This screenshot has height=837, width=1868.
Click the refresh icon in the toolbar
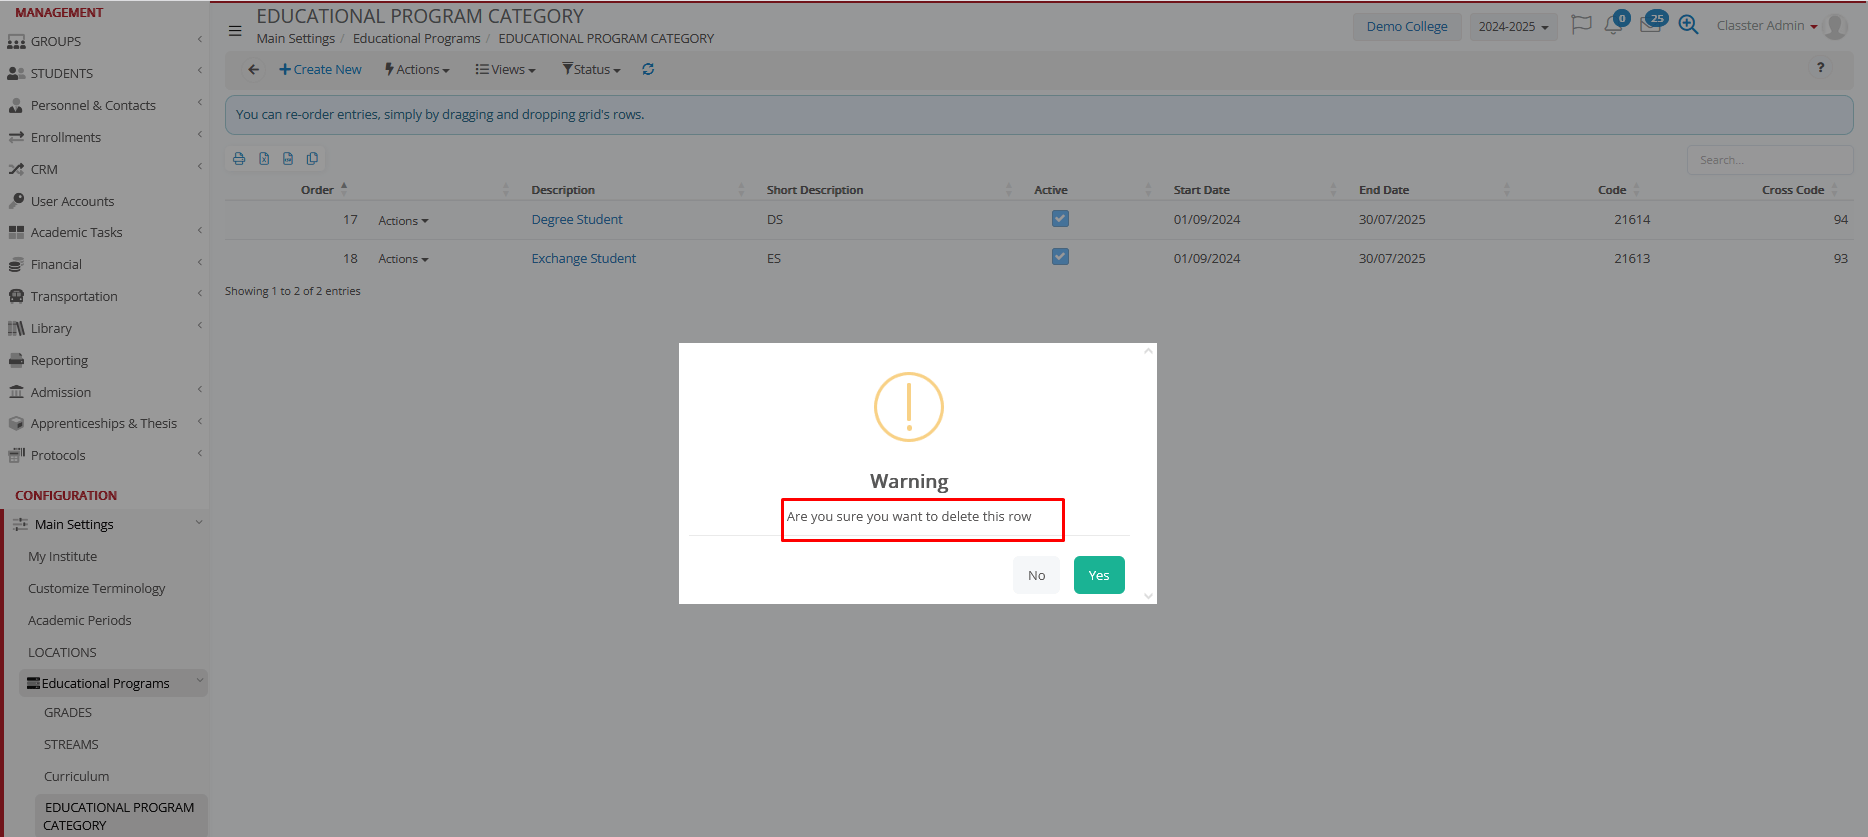tap(648, 69)
